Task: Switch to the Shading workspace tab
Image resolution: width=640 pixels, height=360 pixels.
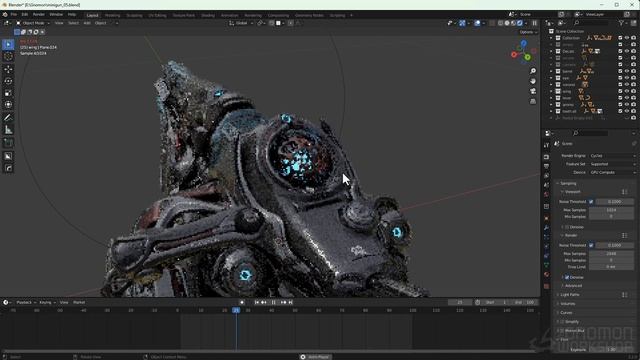Action: pyautogui.click(x=208, y=16)
